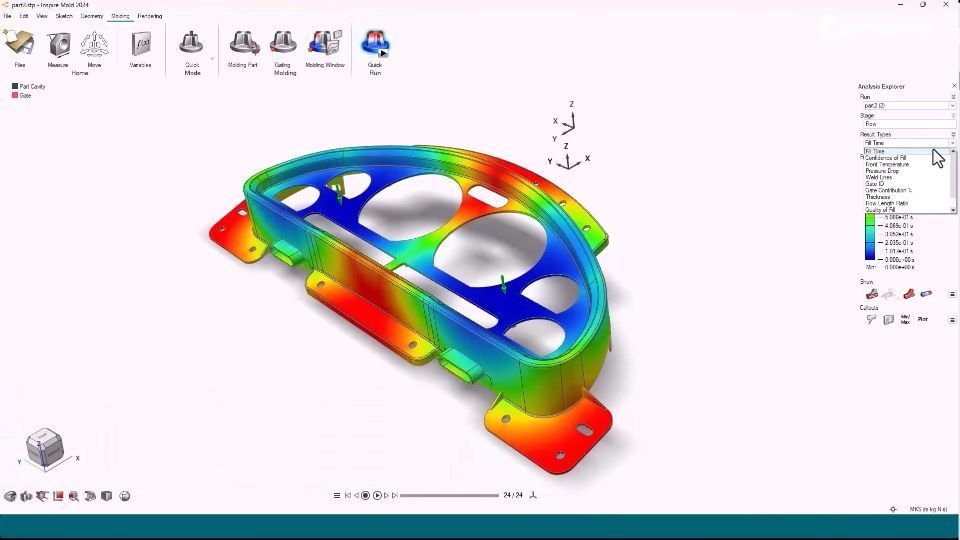960x540 pixels.
Task: Choose the Molding Part tool
Action: [243, 48]
